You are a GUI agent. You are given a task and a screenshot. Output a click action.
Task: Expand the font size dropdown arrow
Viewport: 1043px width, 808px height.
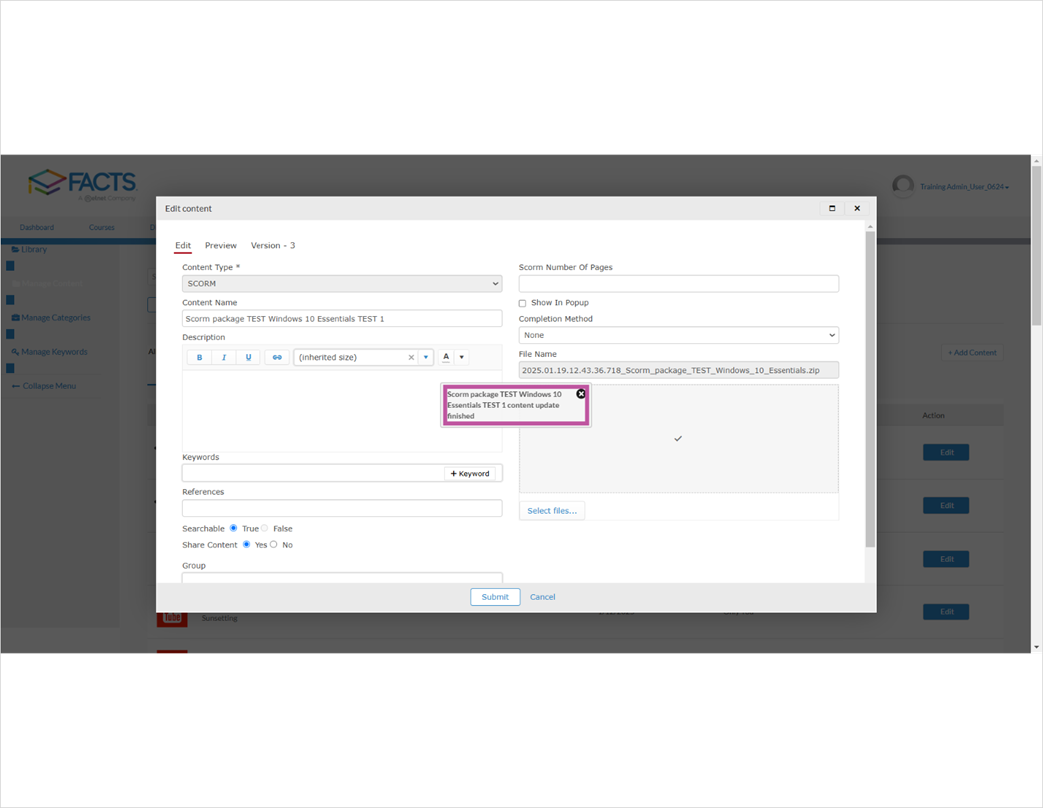[x=426, y=356]
